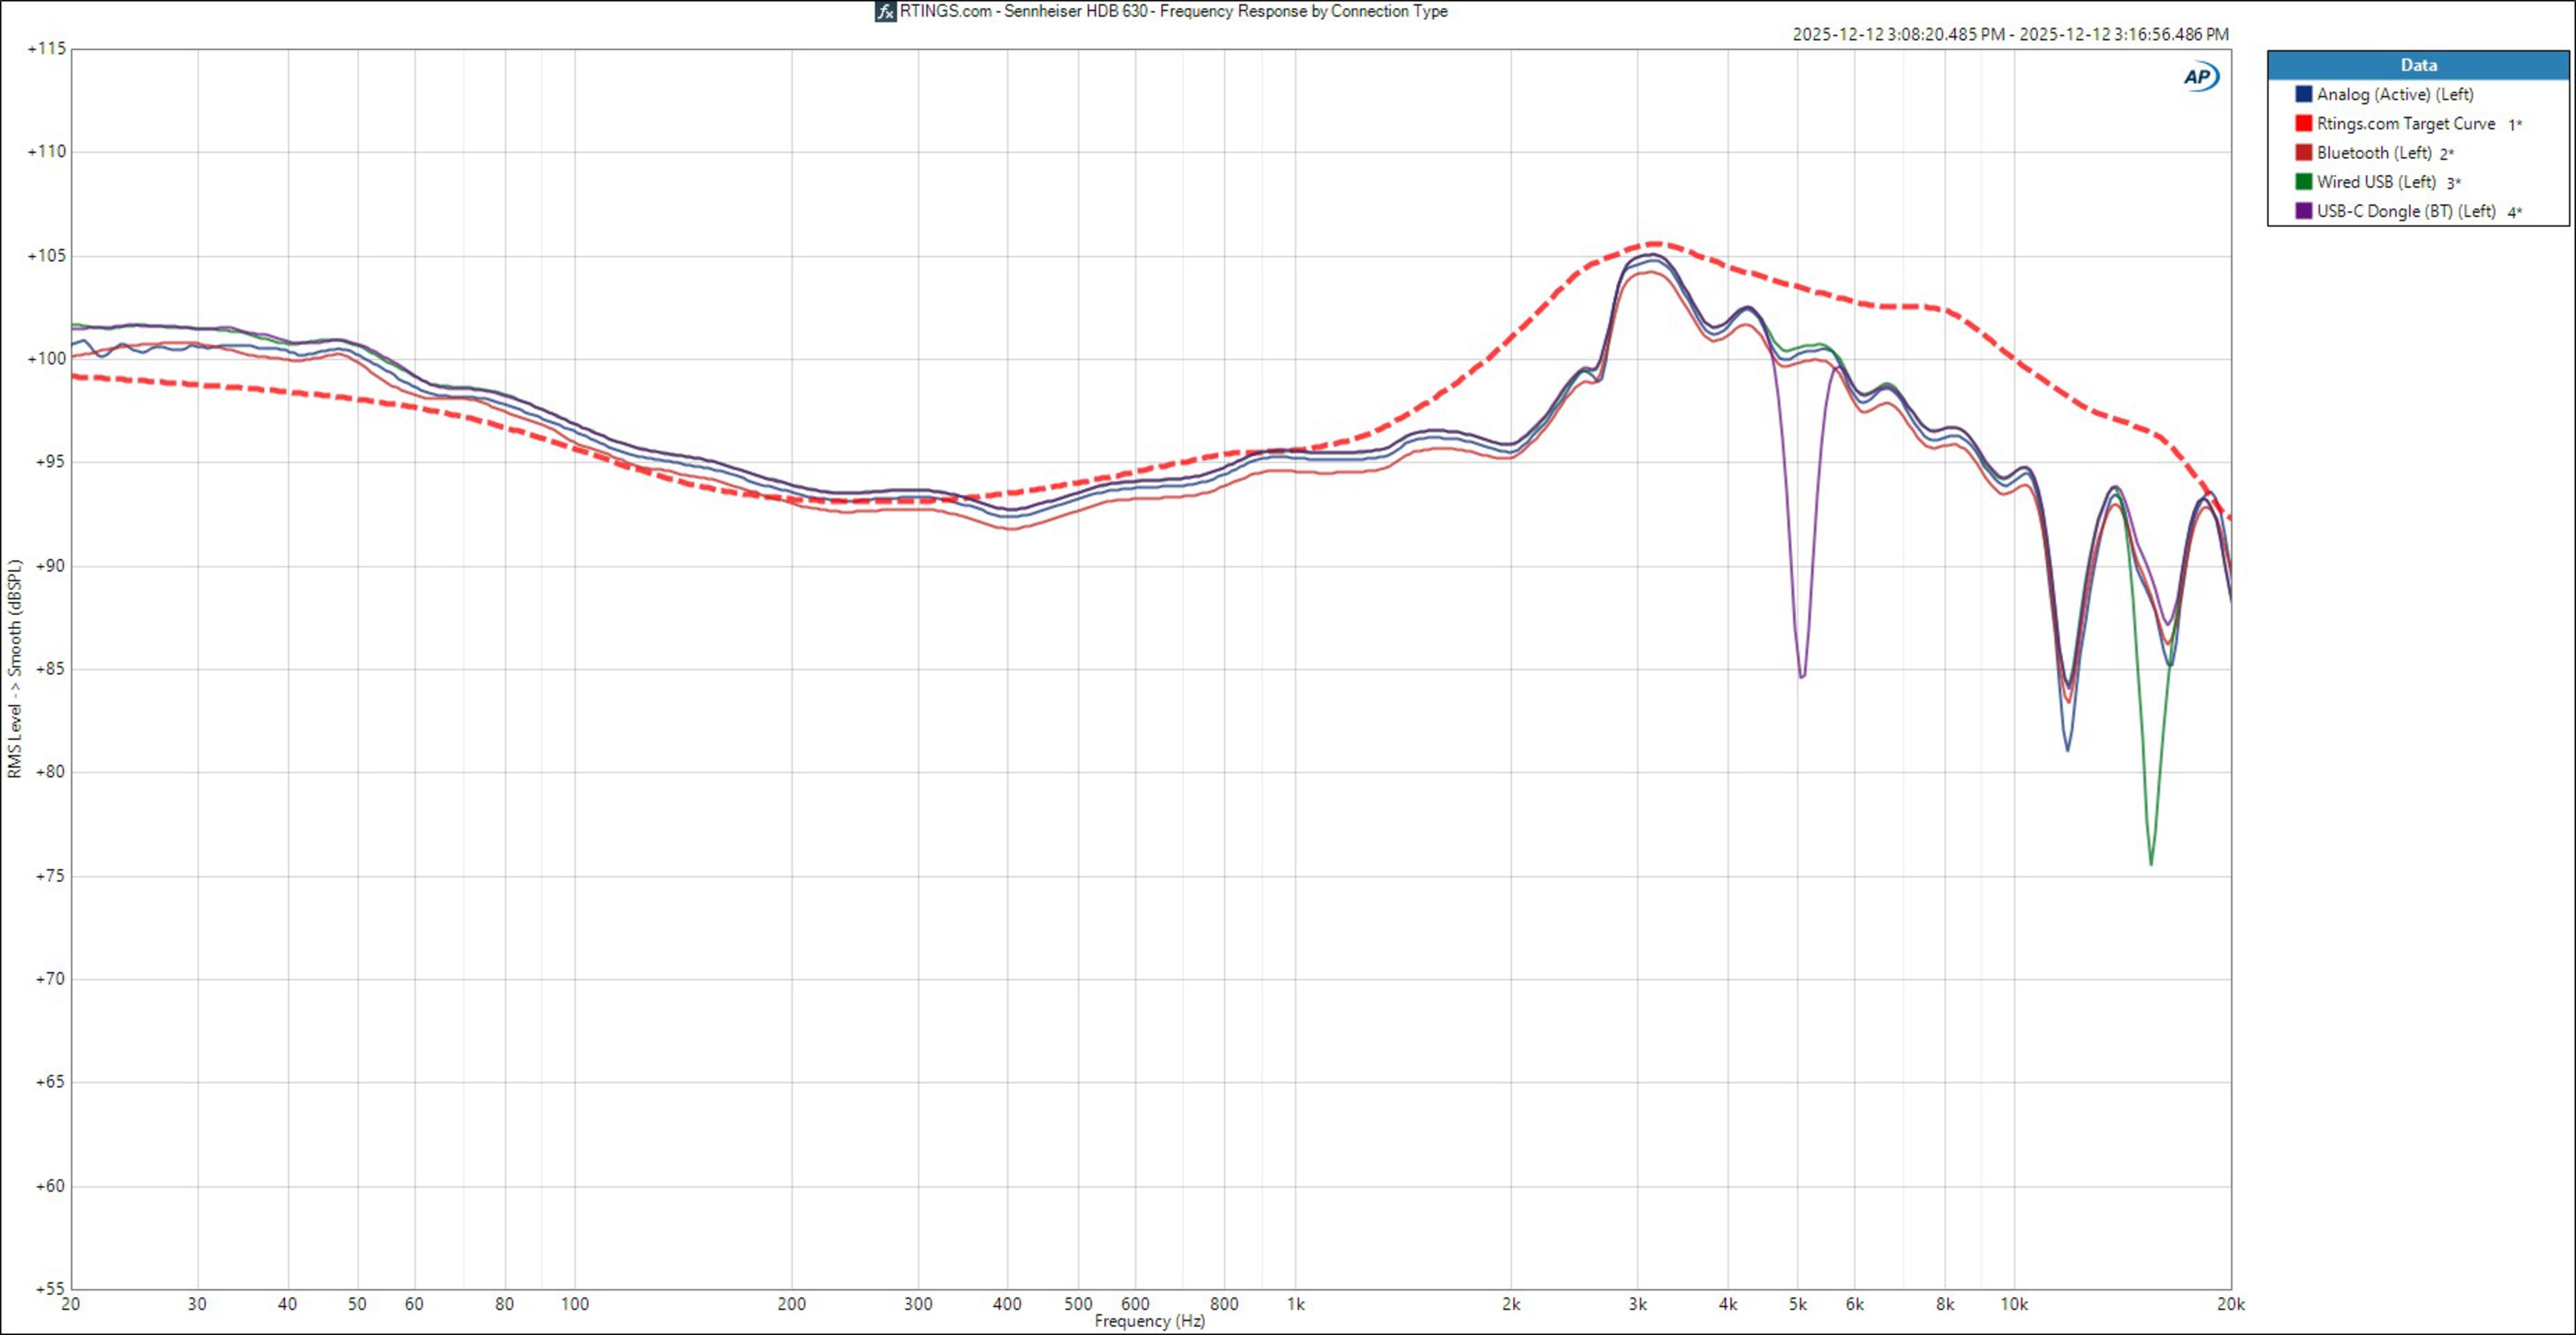The image size is (2576, 1335).
Task: Select the Rtings.com Target Curve legend entry
Action: pyautogui.click(x=2405, y=123)
